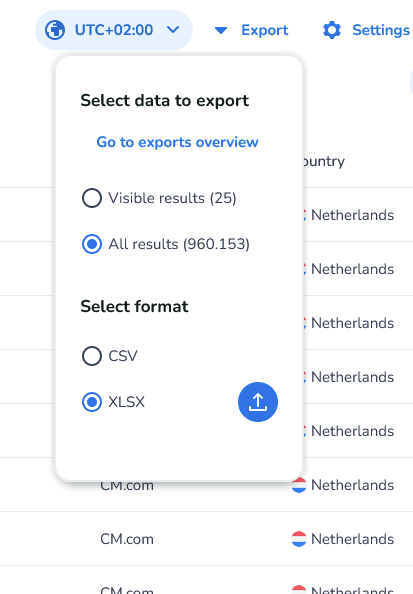This screenshot has height=594, width=413.
Task: Toggle the Export dropdown menu
Action: point(251,30)
